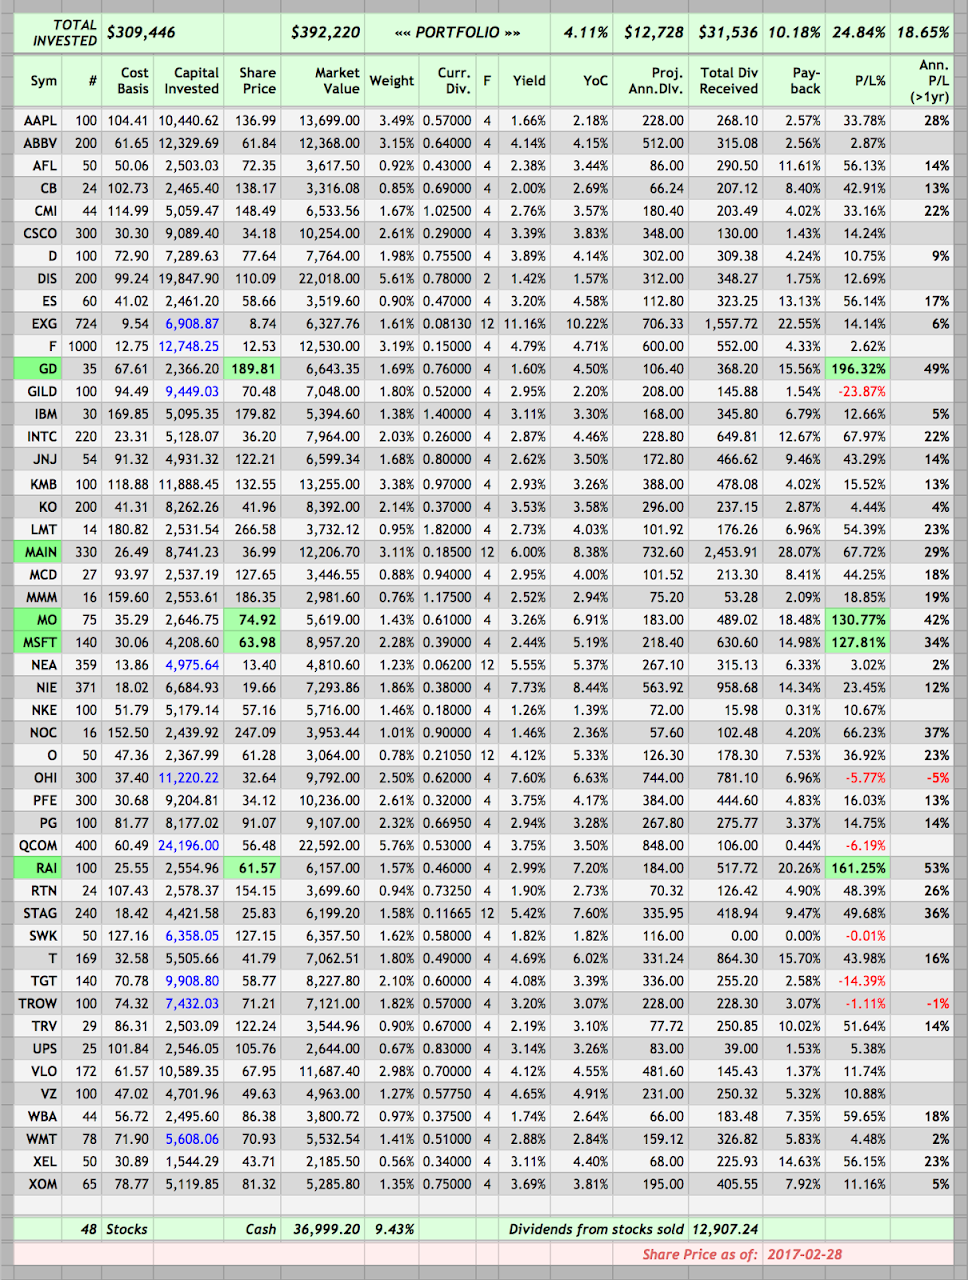The height and width of the screenshot is (1280, 968).
Task: Select WMT capital invested 5,608.06
Action: 192,1139
